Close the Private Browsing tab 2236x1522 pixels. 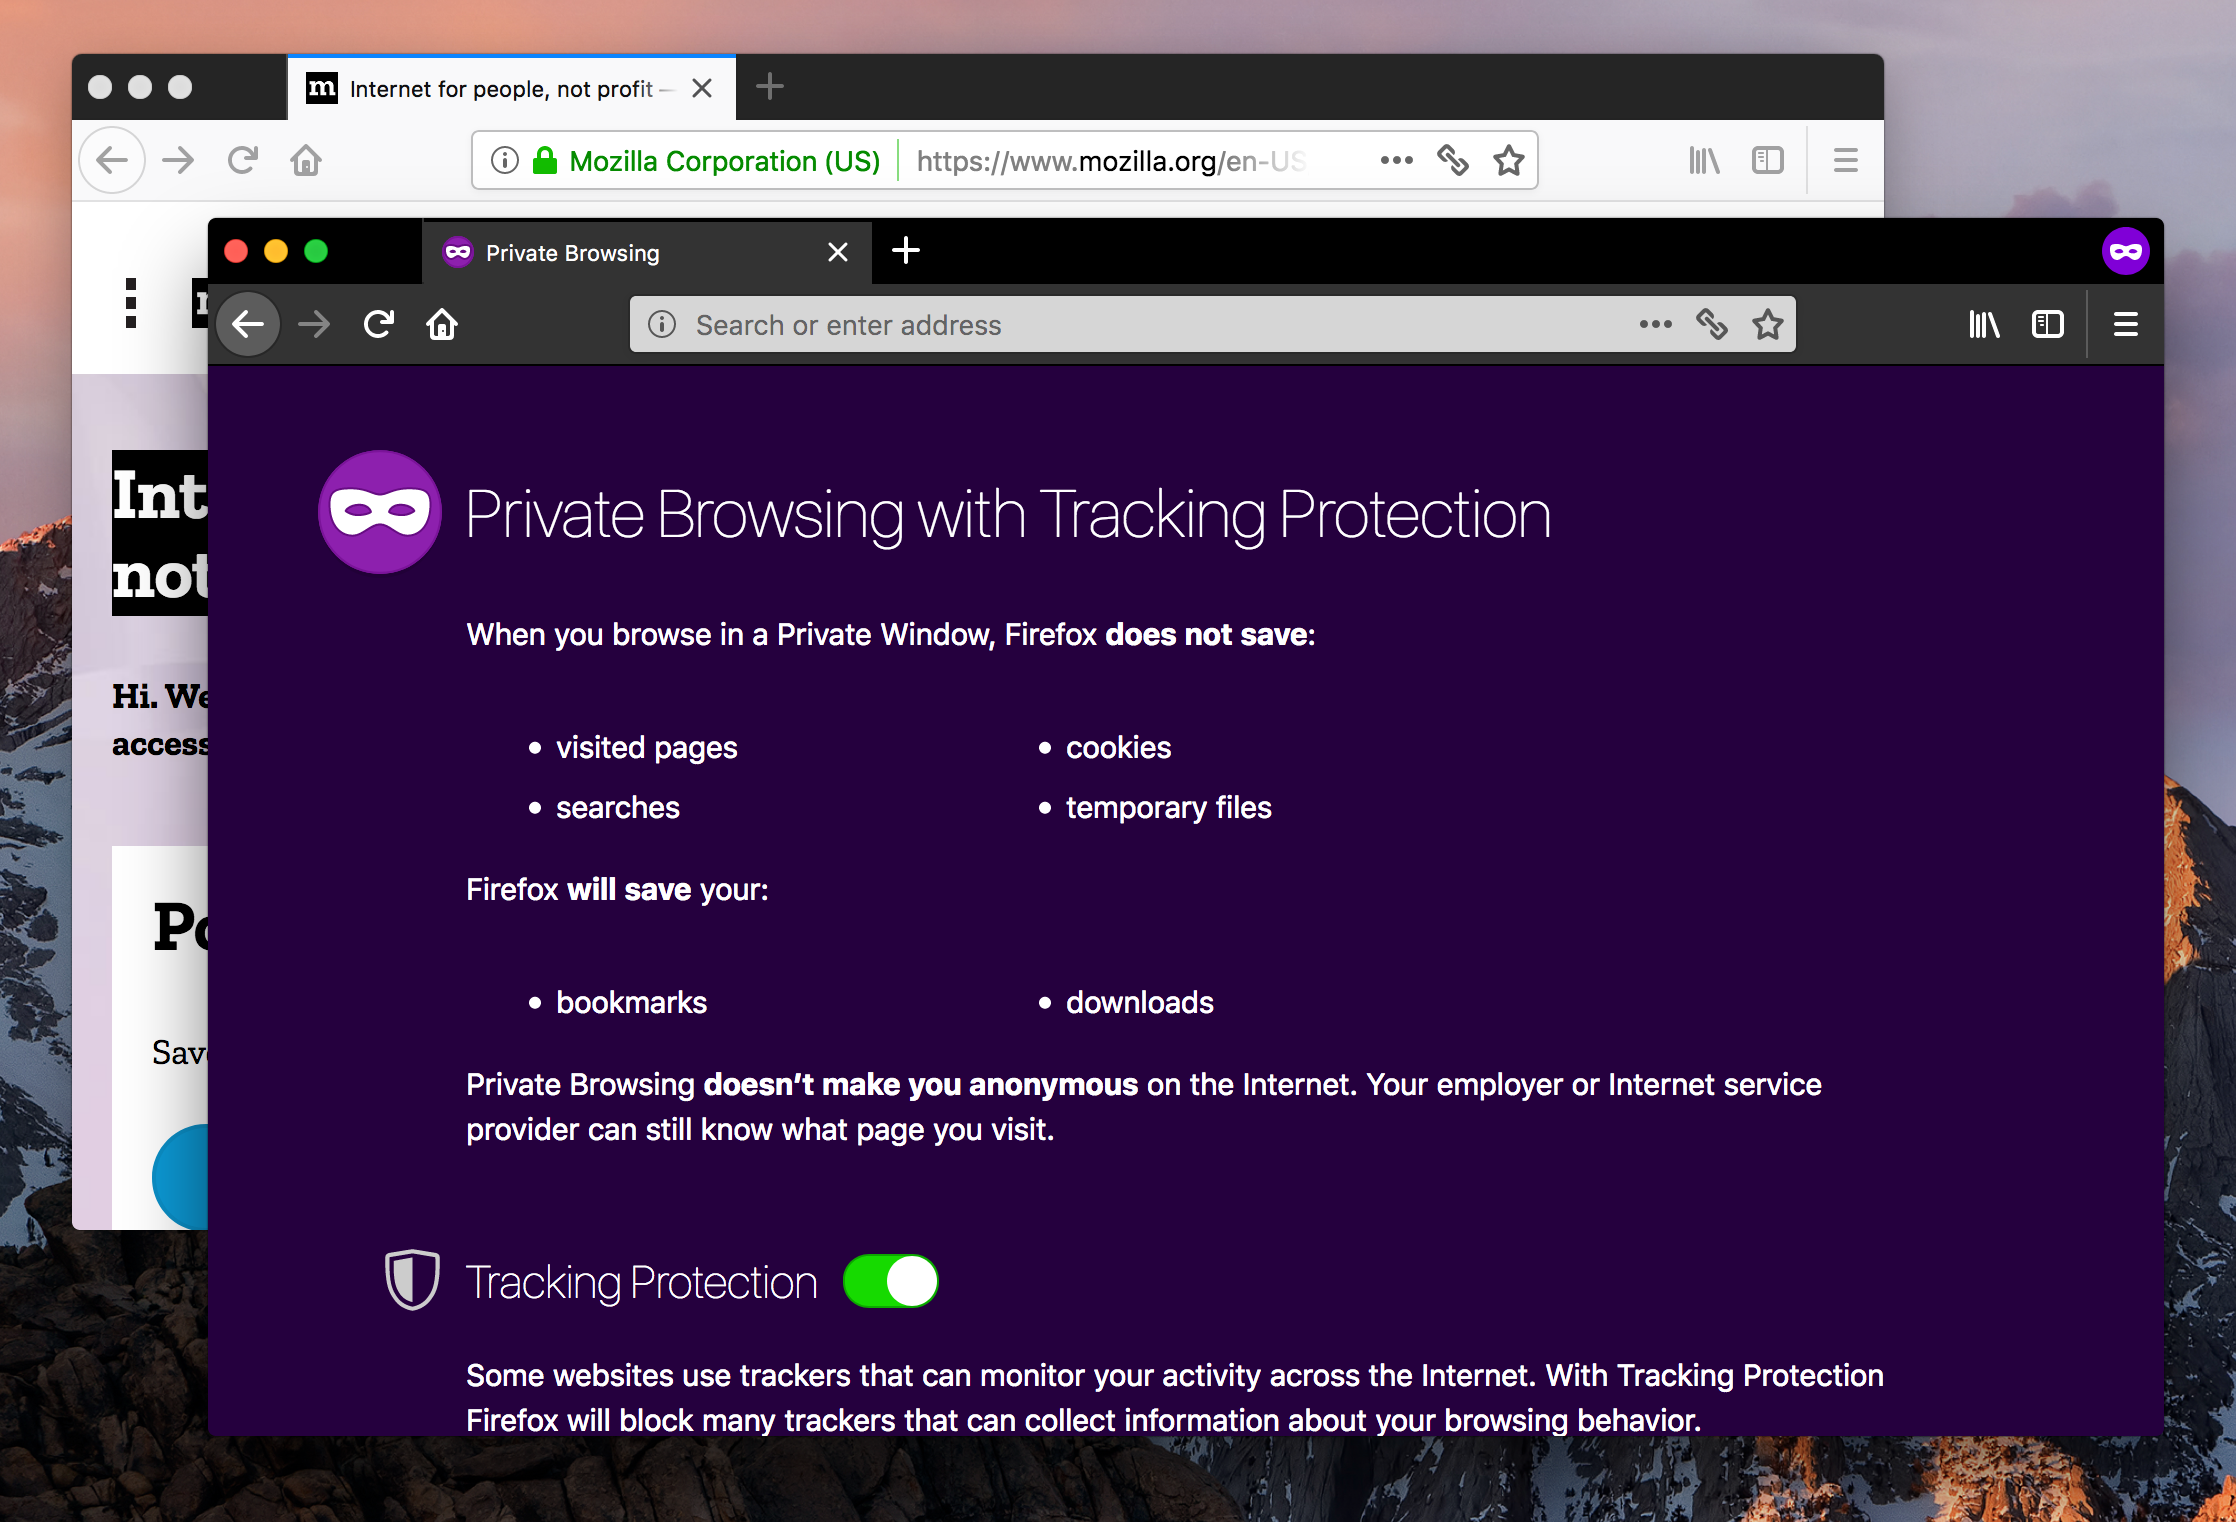click(838, 252)
